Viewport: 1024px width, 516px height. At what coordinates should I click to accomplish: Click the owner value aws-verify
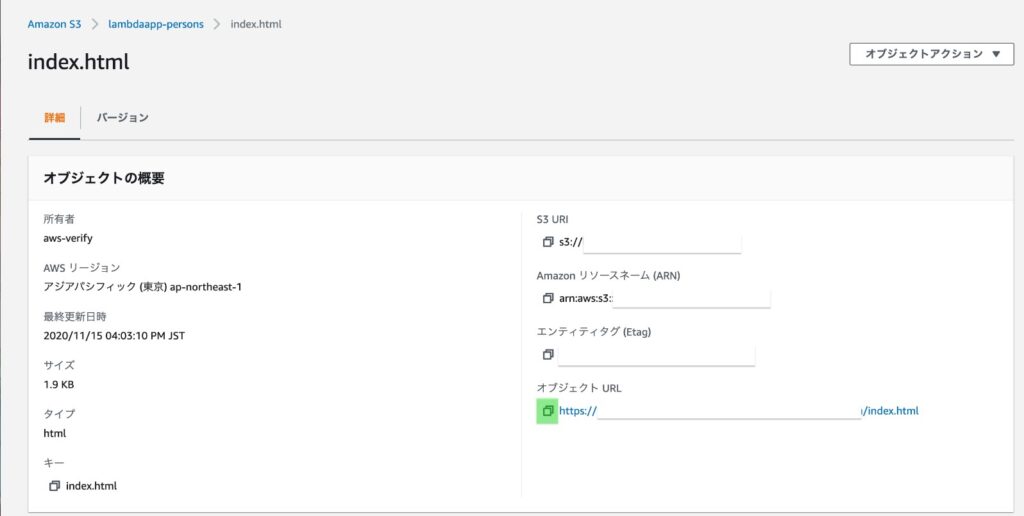click(x=68, y=239)
